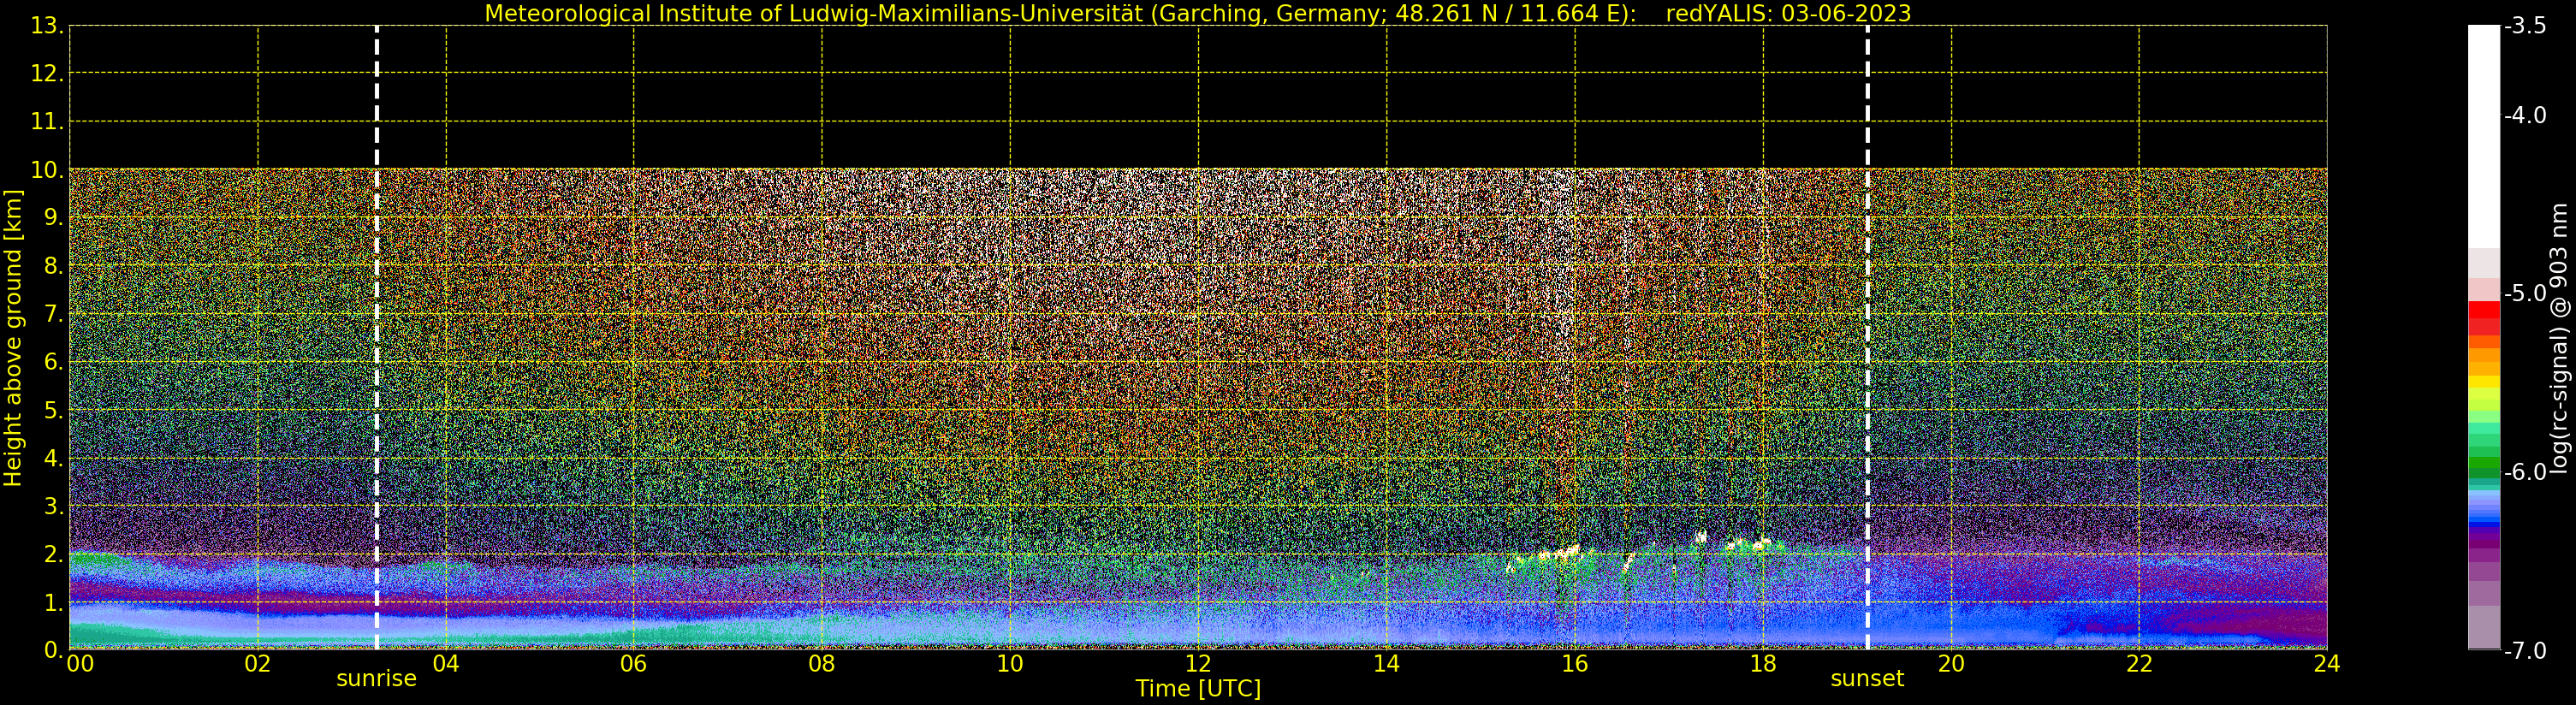
Task: Click the time axis tick 08
Action: pyautogui.click(x=822, y=664)
